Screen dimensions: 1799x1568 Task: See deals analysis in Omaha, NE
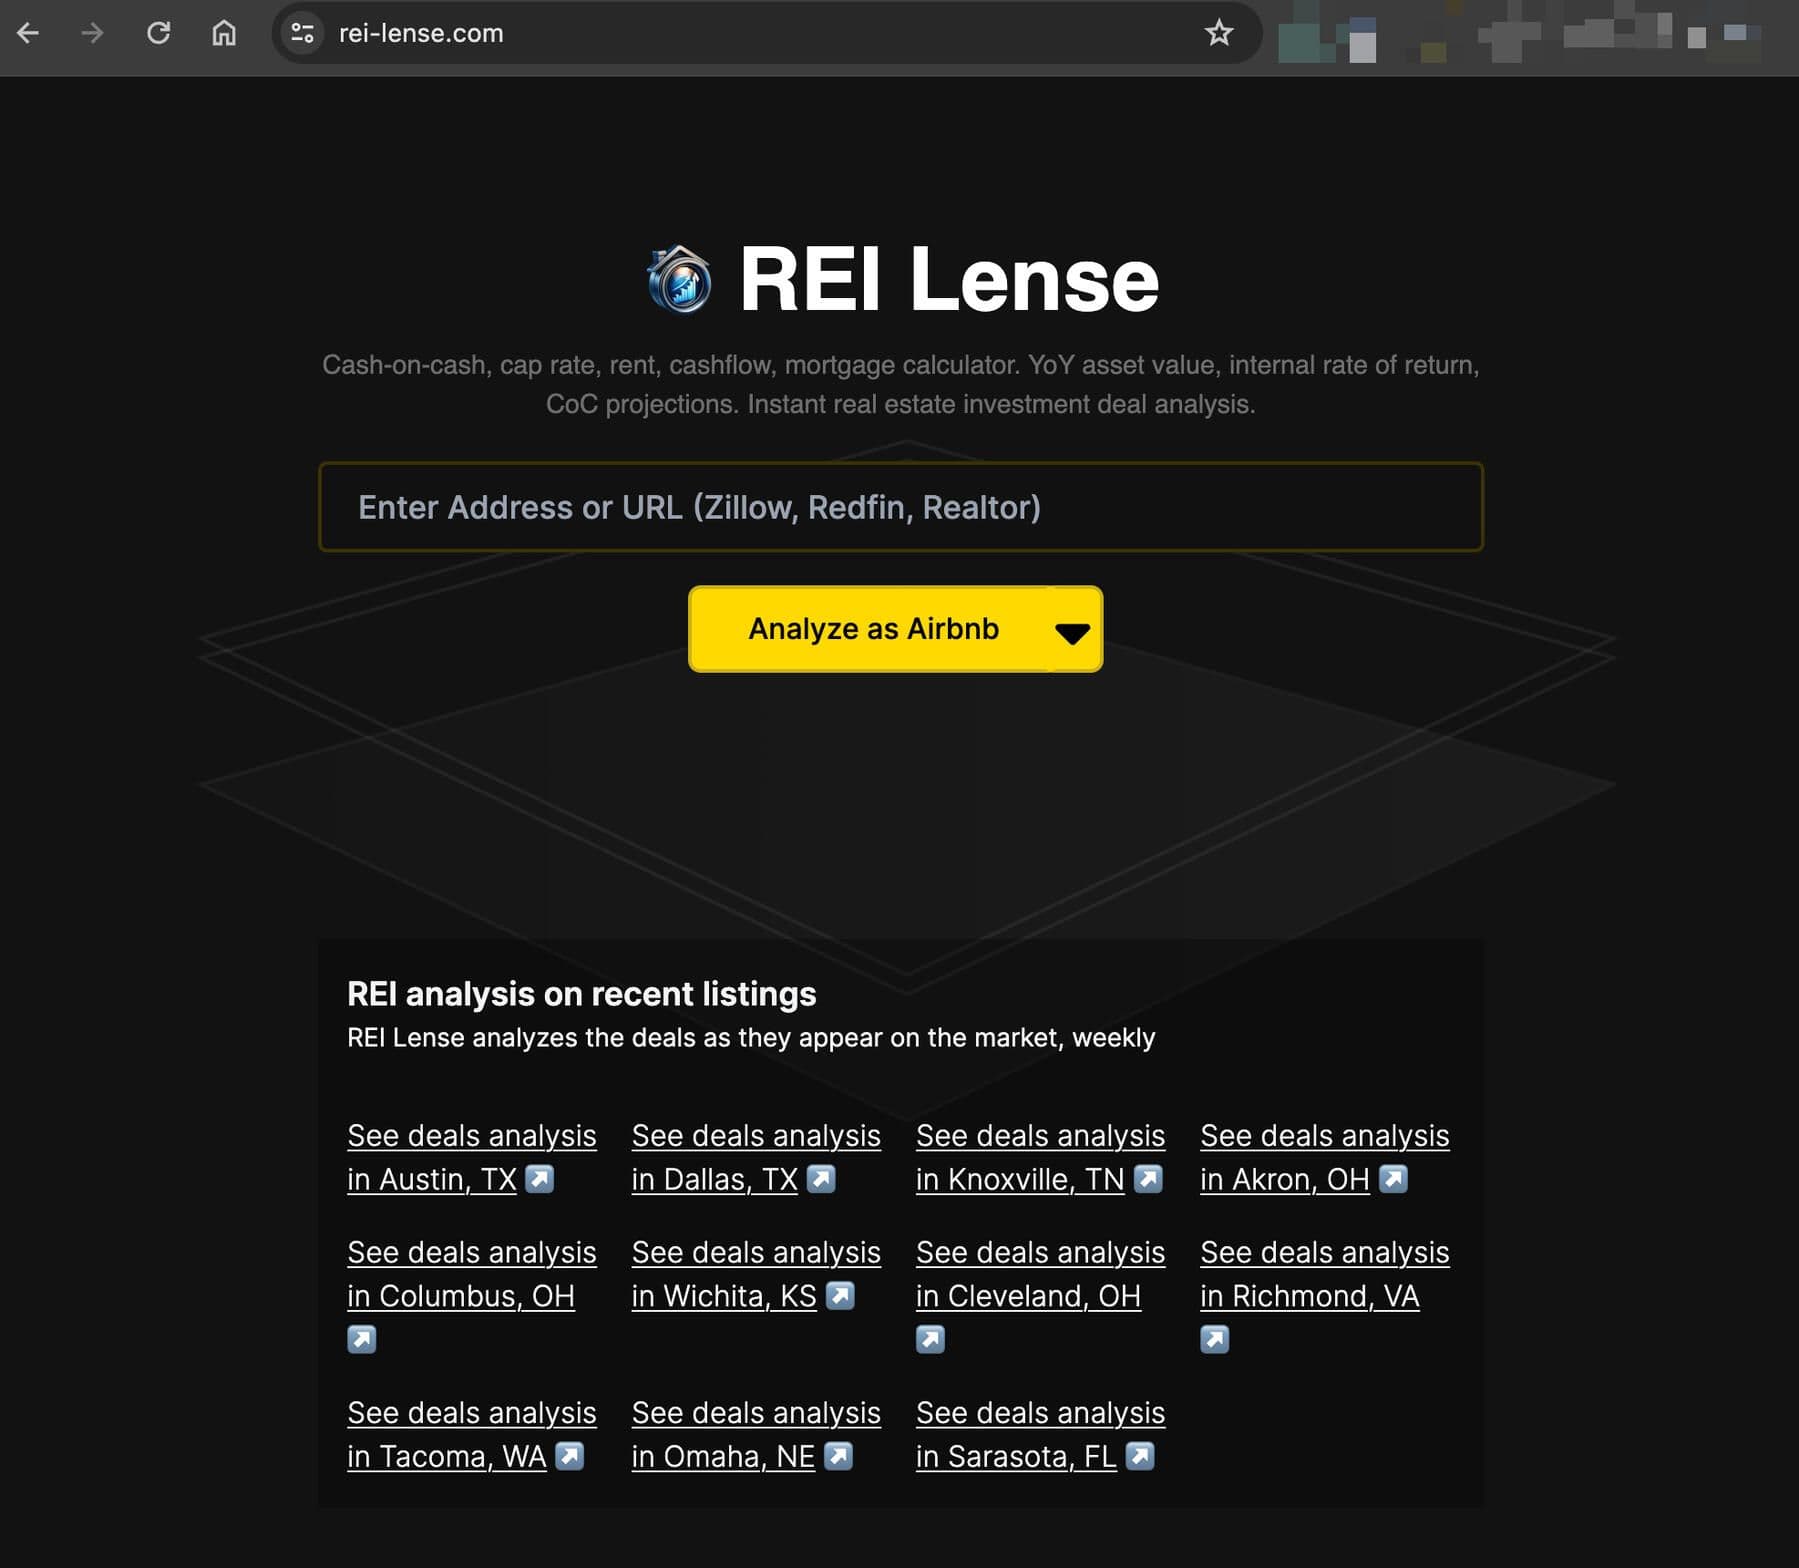click(755, 1434)
